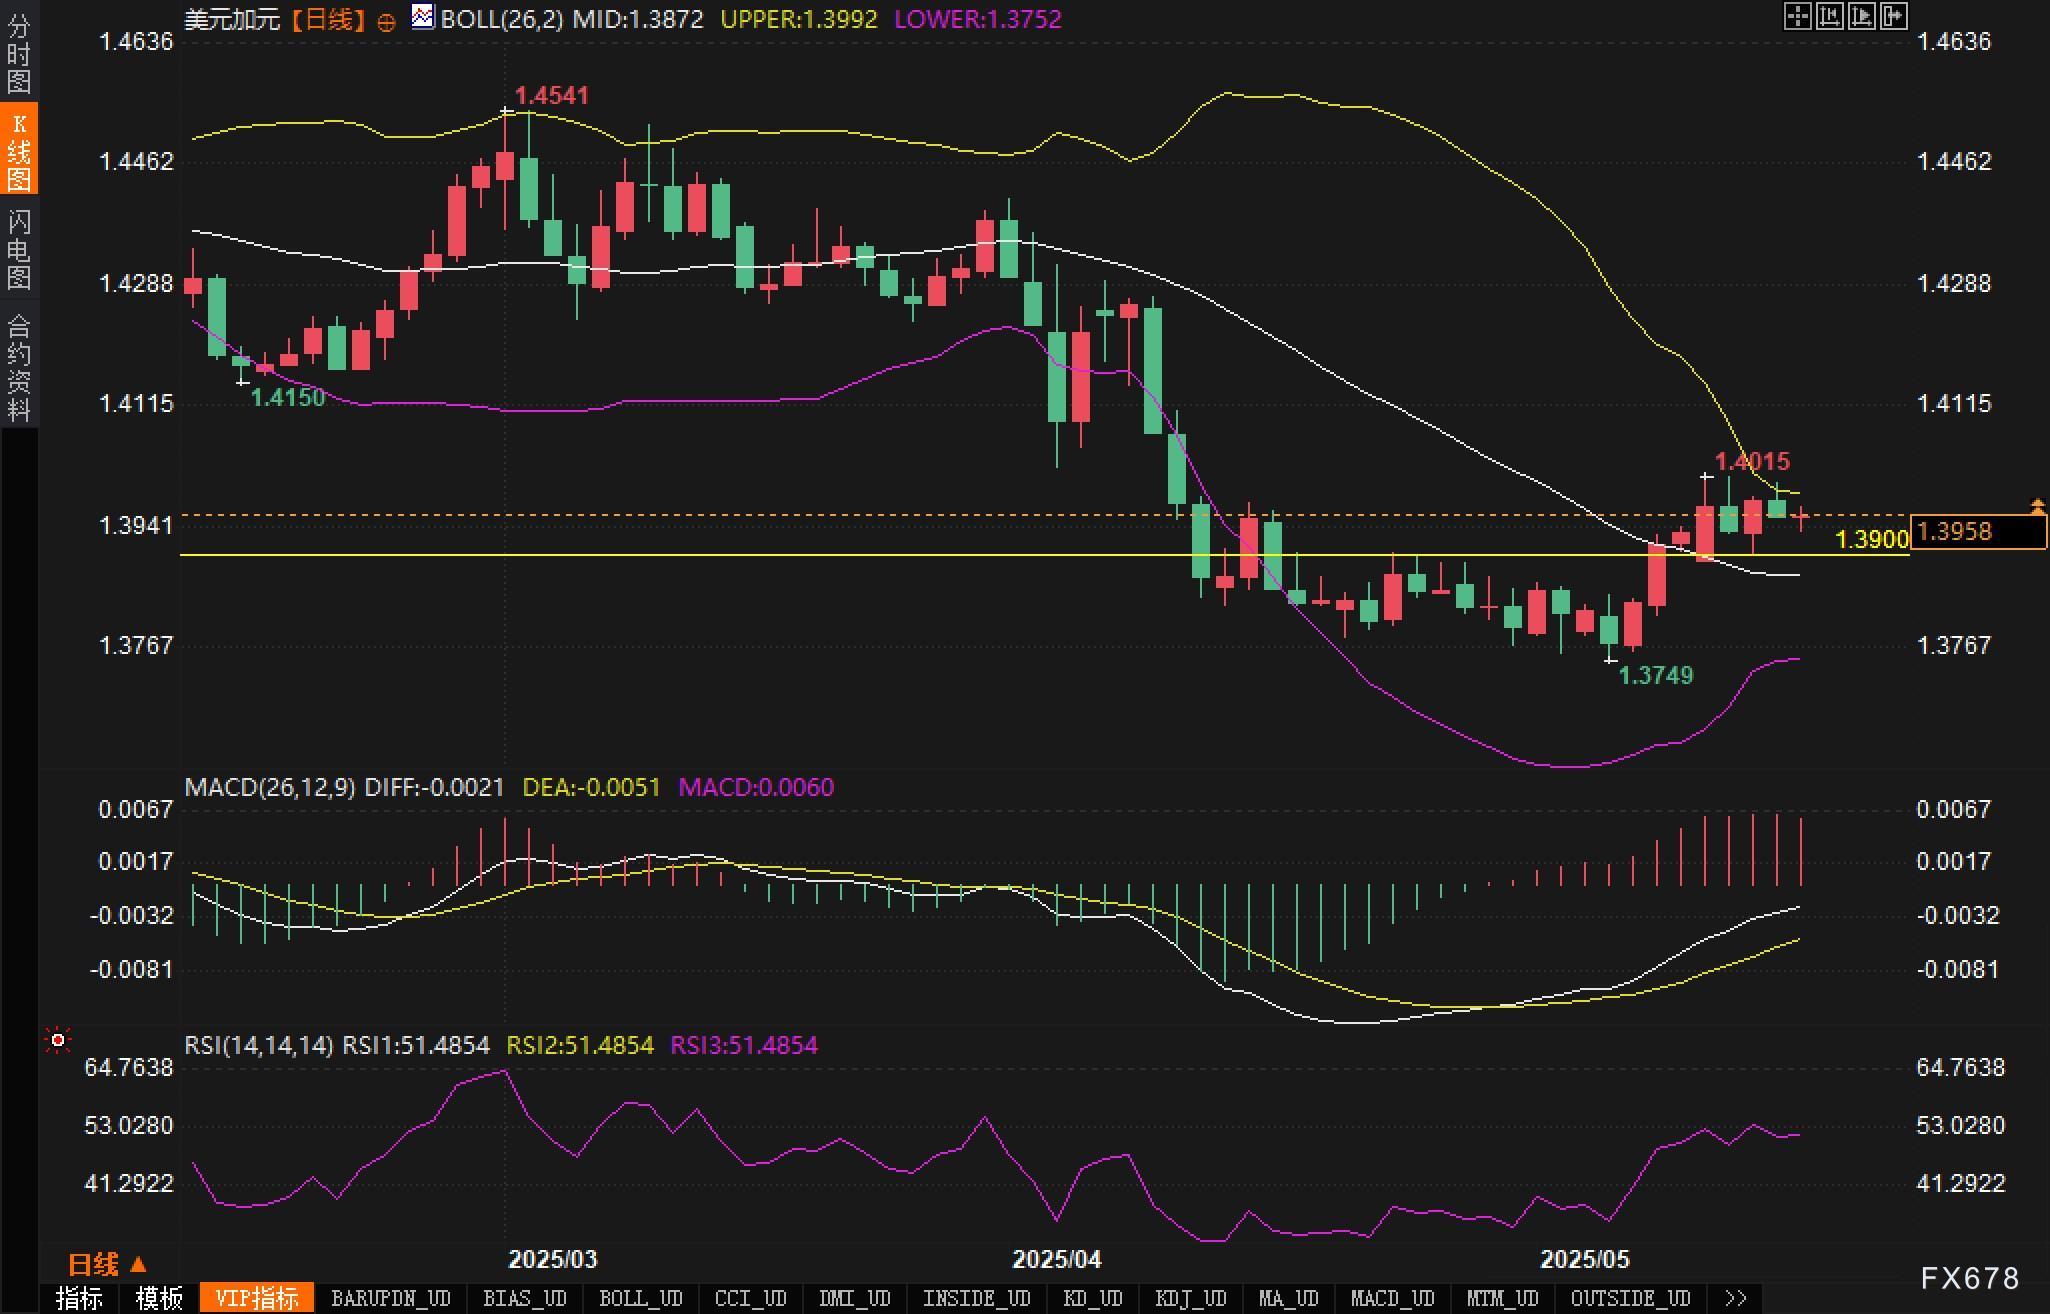Switch to 分时图 view in sidebar
The width and height of the screenshot is (2050, 1314).
point(19,53)
